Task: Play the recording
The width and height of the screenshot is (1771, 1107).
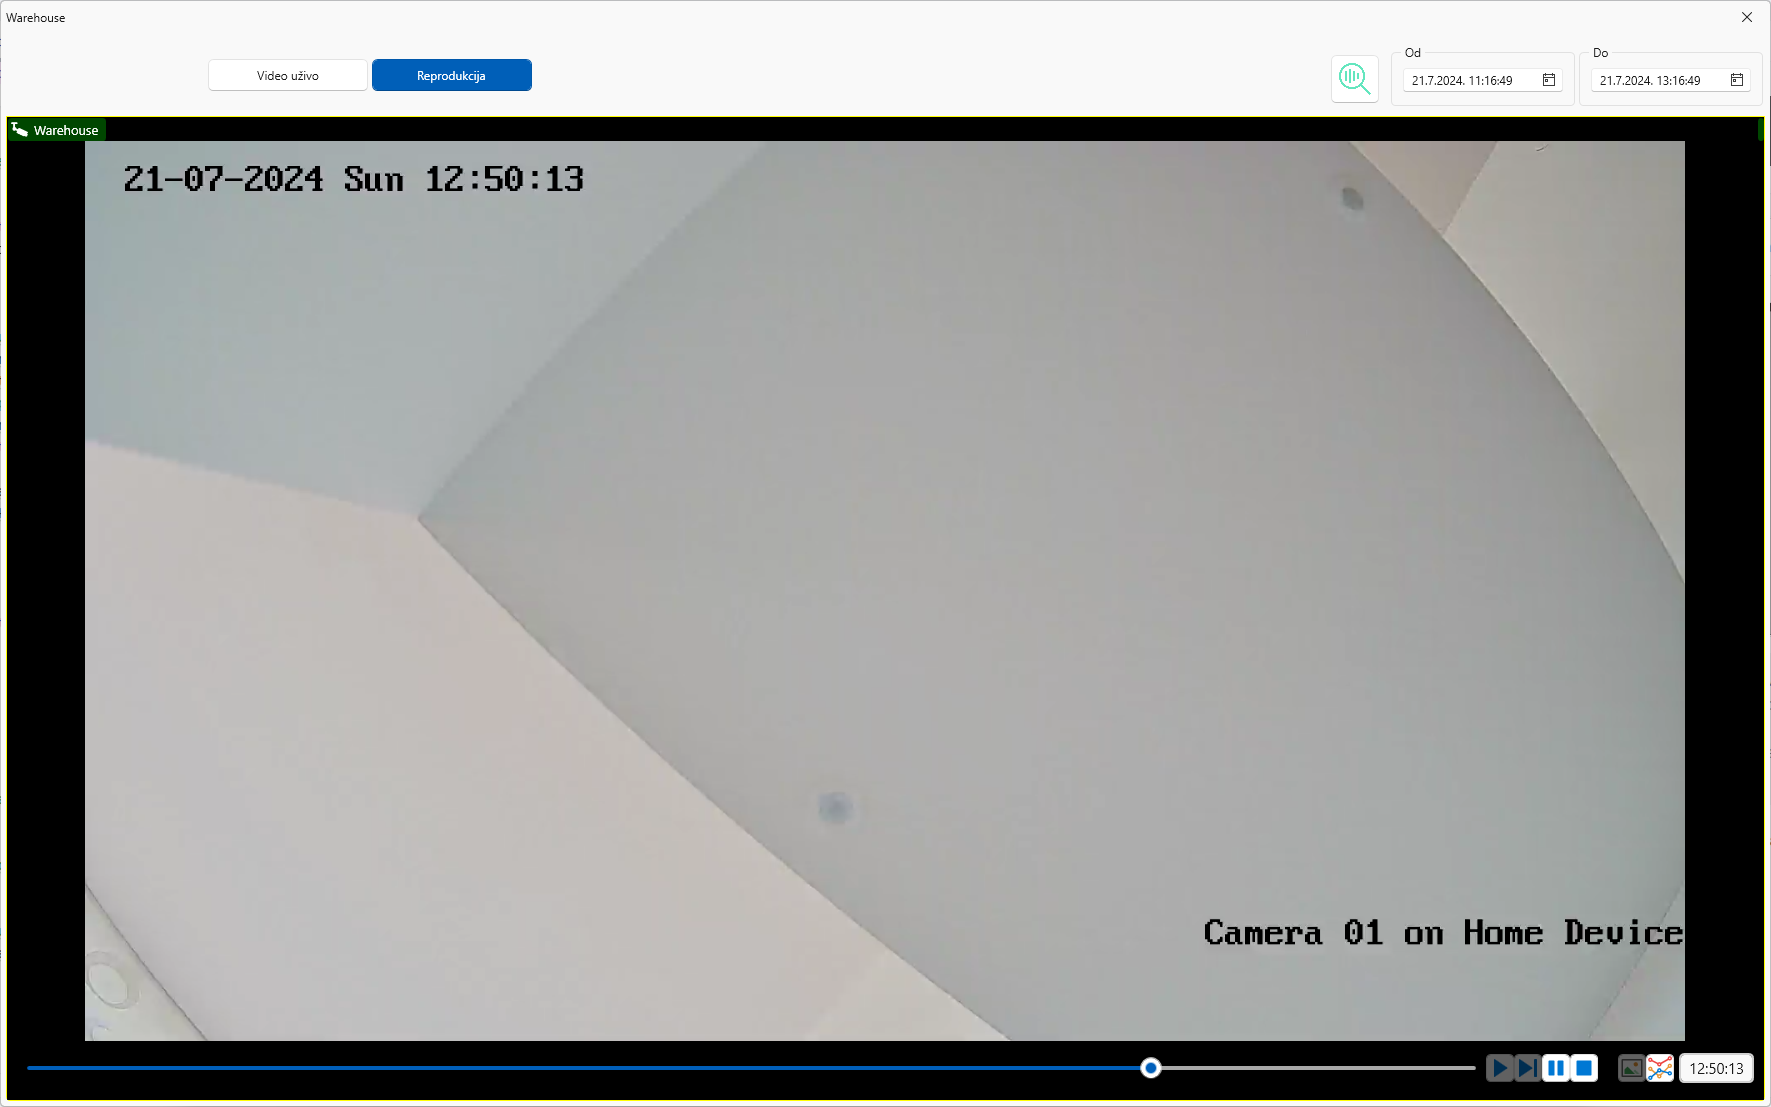Action: click(1499, 1068)
